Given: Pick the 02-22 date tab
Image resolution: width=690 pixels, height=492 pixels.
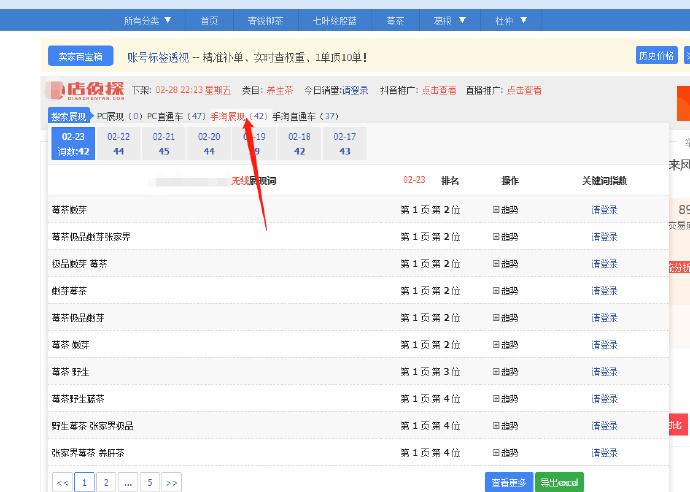Looking at the screenshot, I should click(118, 143).
